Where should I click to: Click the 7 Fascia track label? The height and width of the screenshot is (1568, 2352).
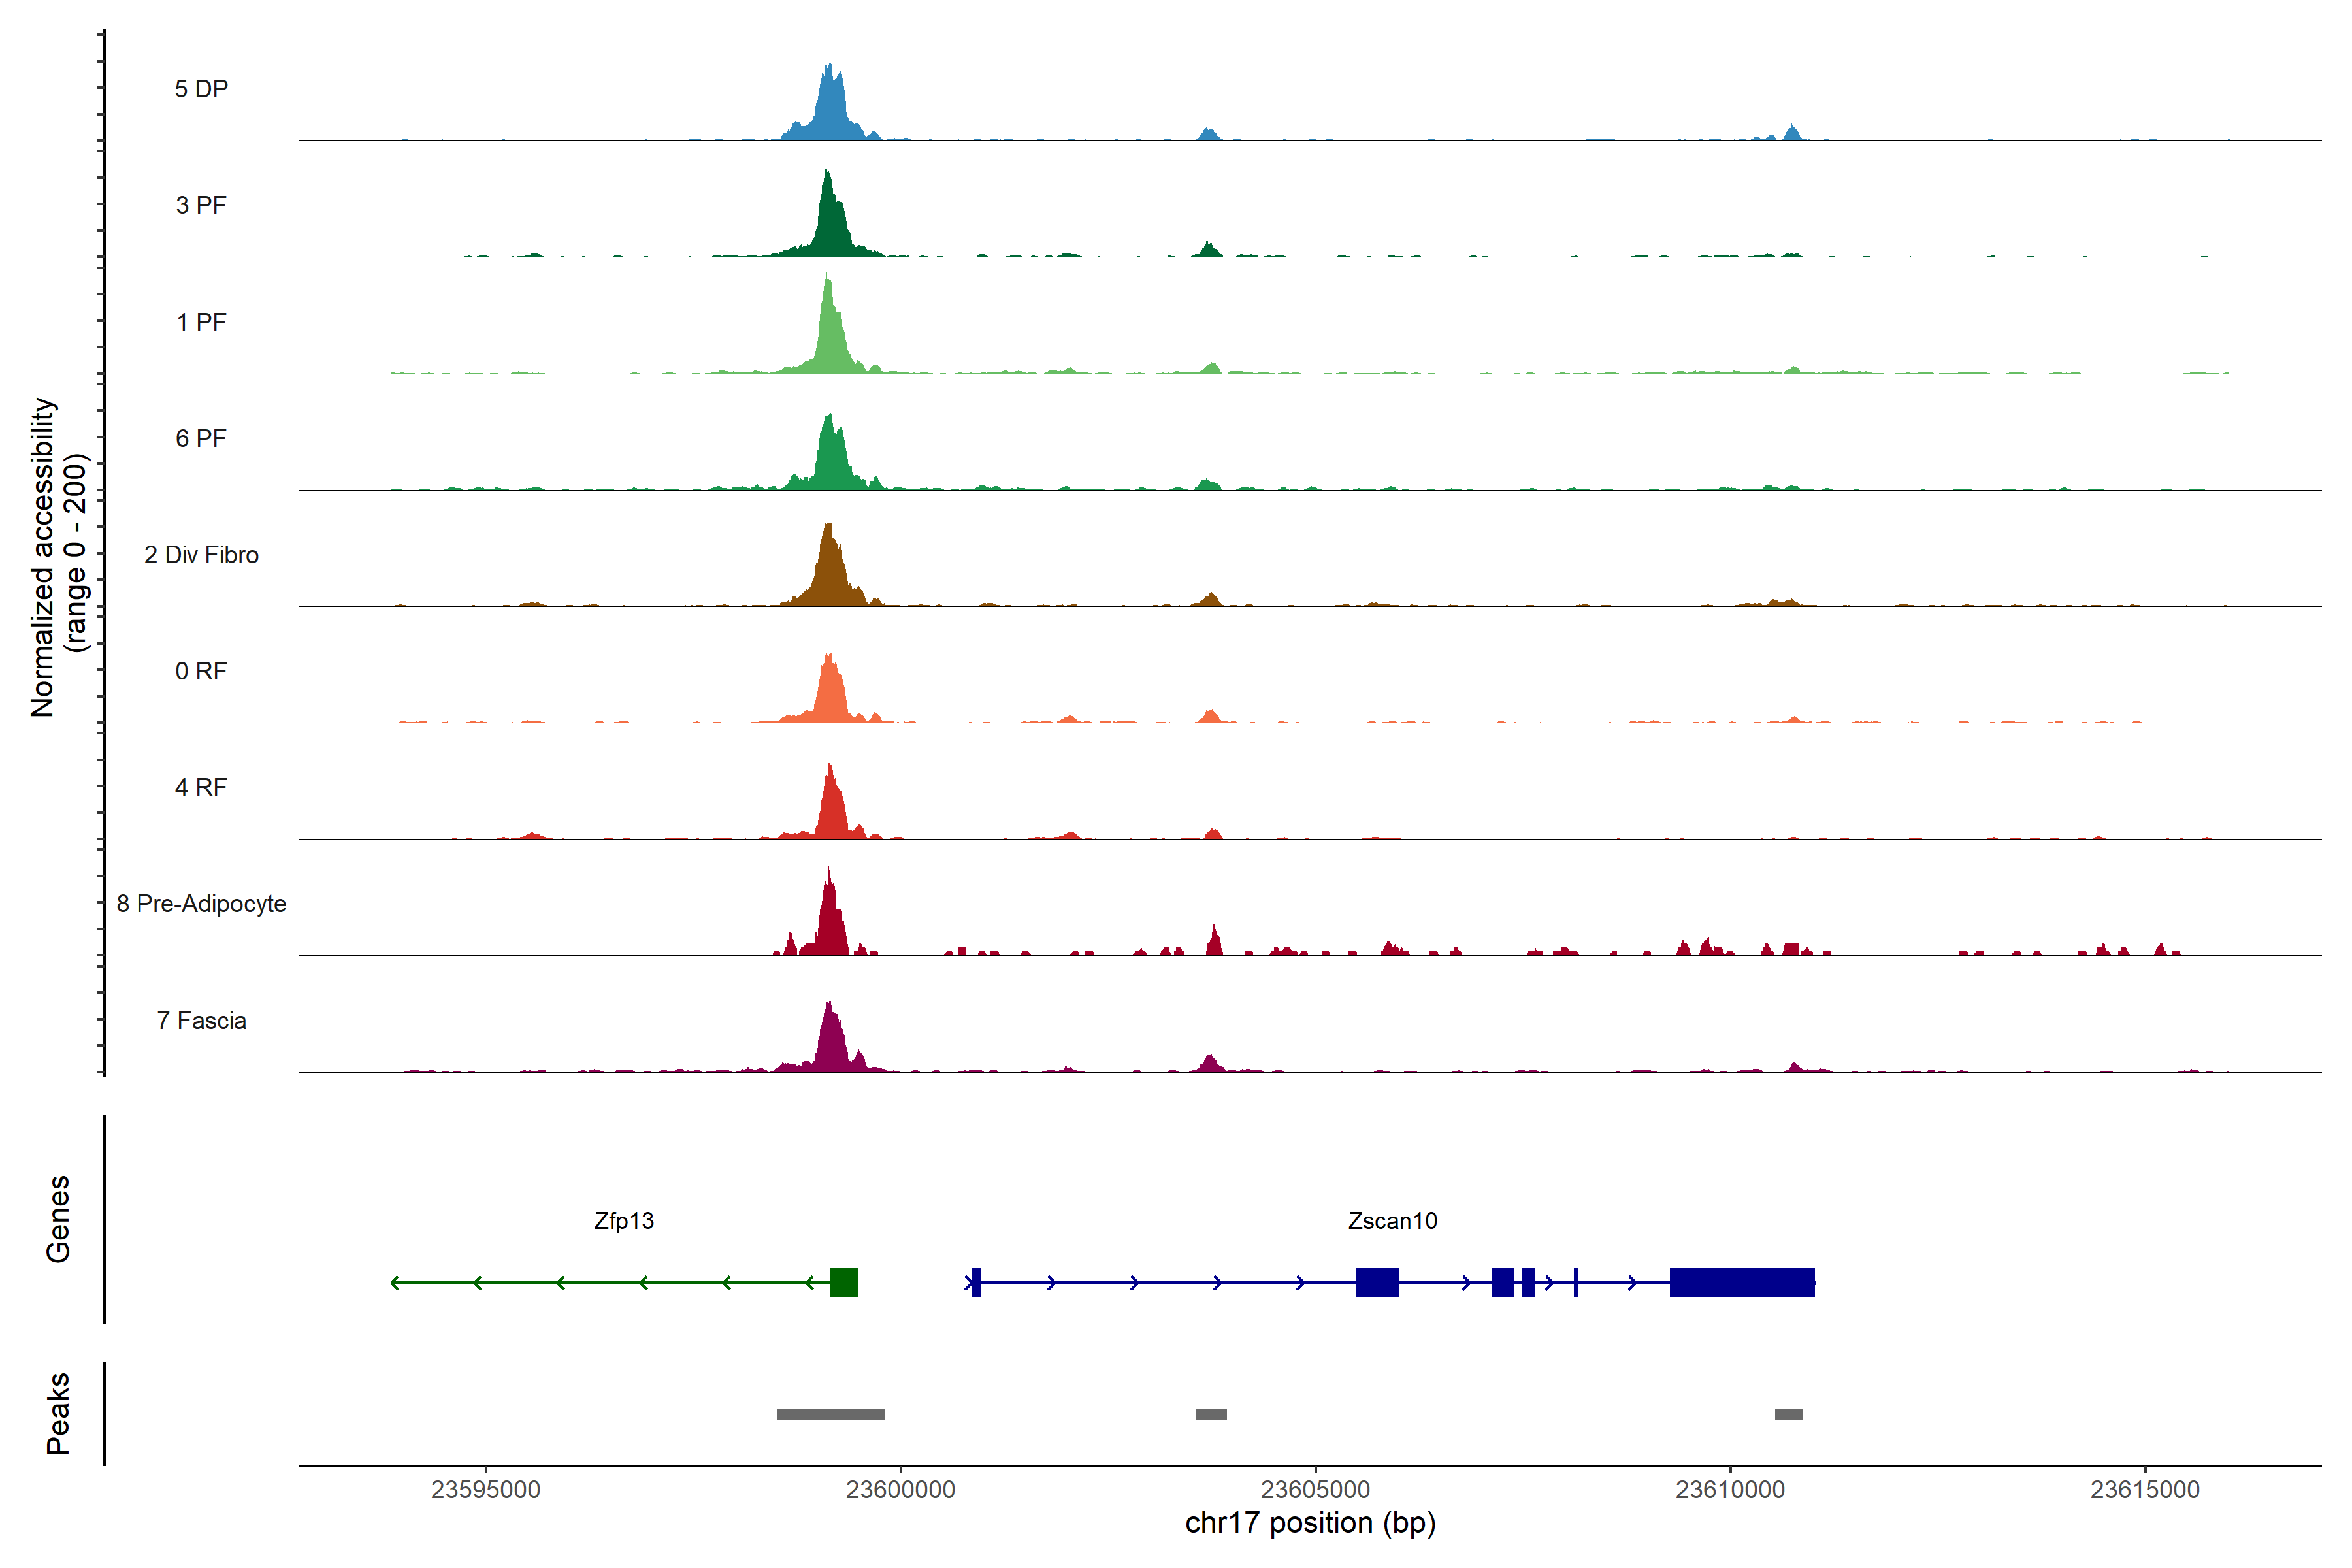point(201,1021)
